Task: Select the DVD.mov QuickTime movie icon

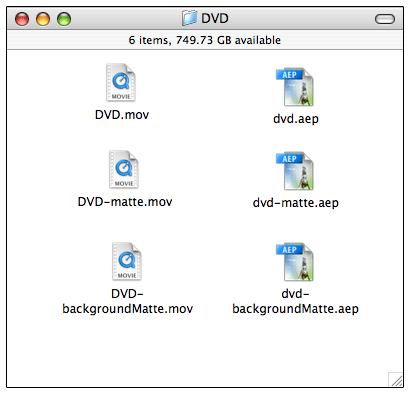Action: (121, 82)
